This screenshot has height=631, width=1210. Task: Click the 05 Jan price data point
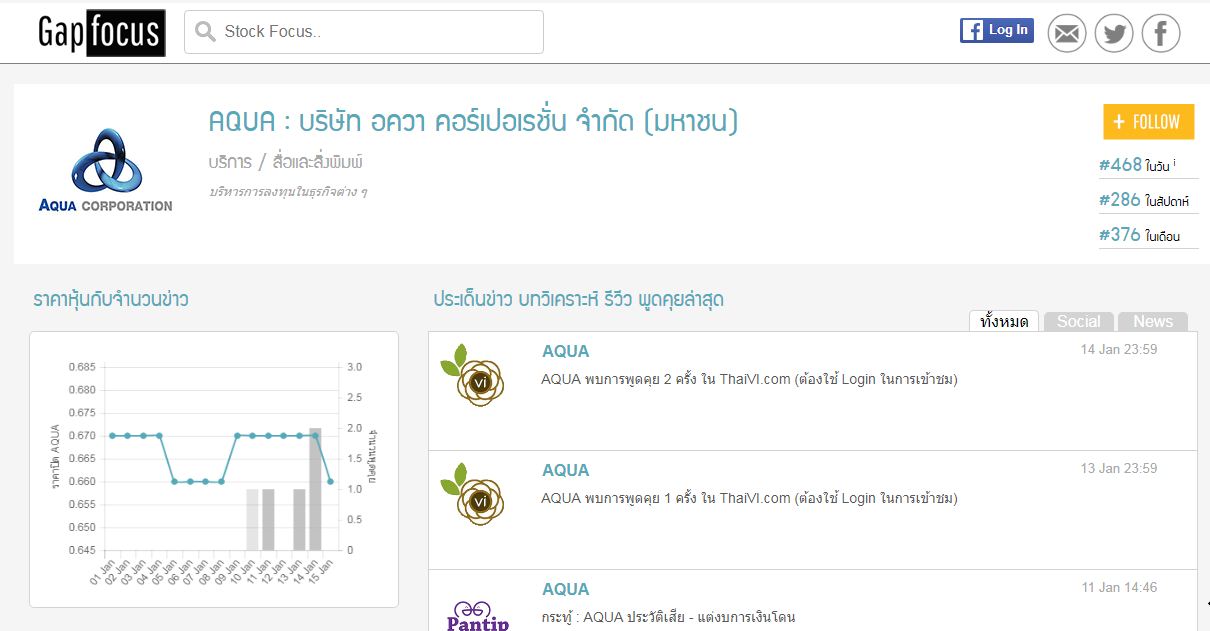click(174, 481)
